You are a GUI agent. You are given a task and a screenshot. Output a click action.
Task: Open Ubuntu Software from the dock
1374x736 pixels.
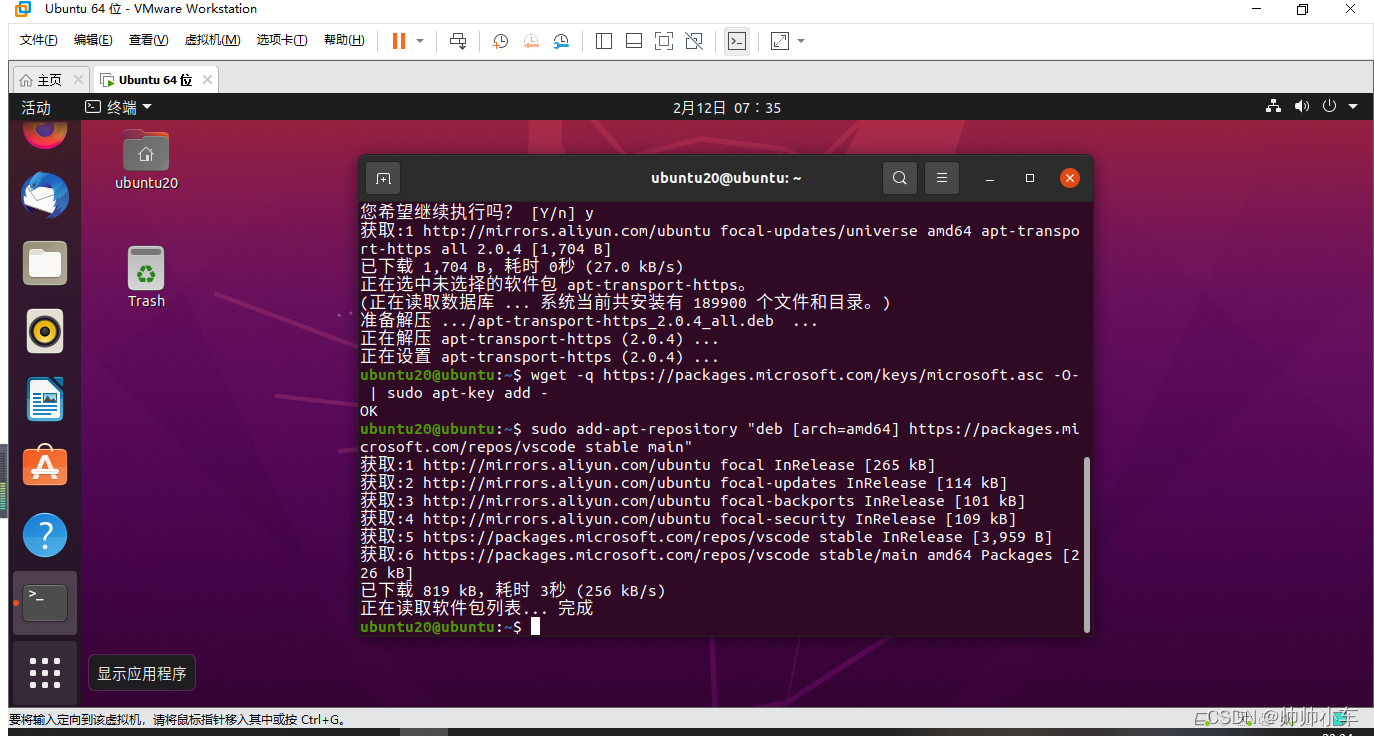[45, 467]
